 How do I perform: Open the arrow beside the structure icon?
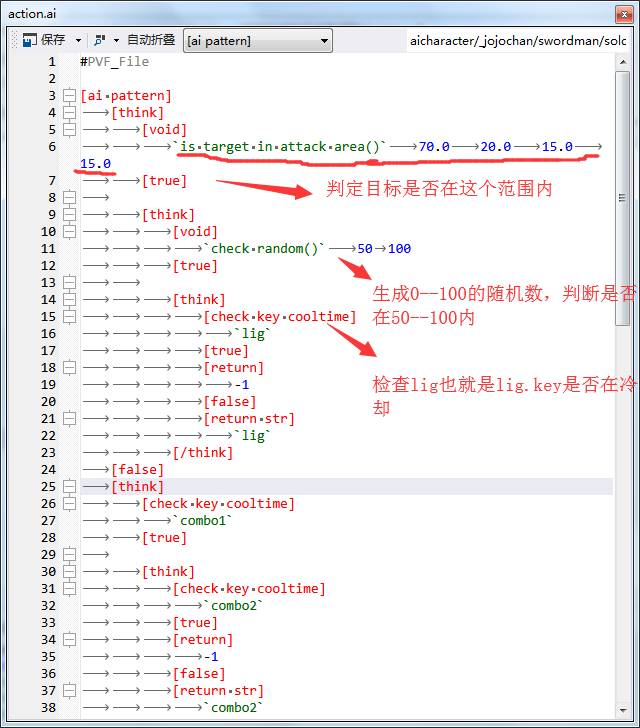pos(116,40)
